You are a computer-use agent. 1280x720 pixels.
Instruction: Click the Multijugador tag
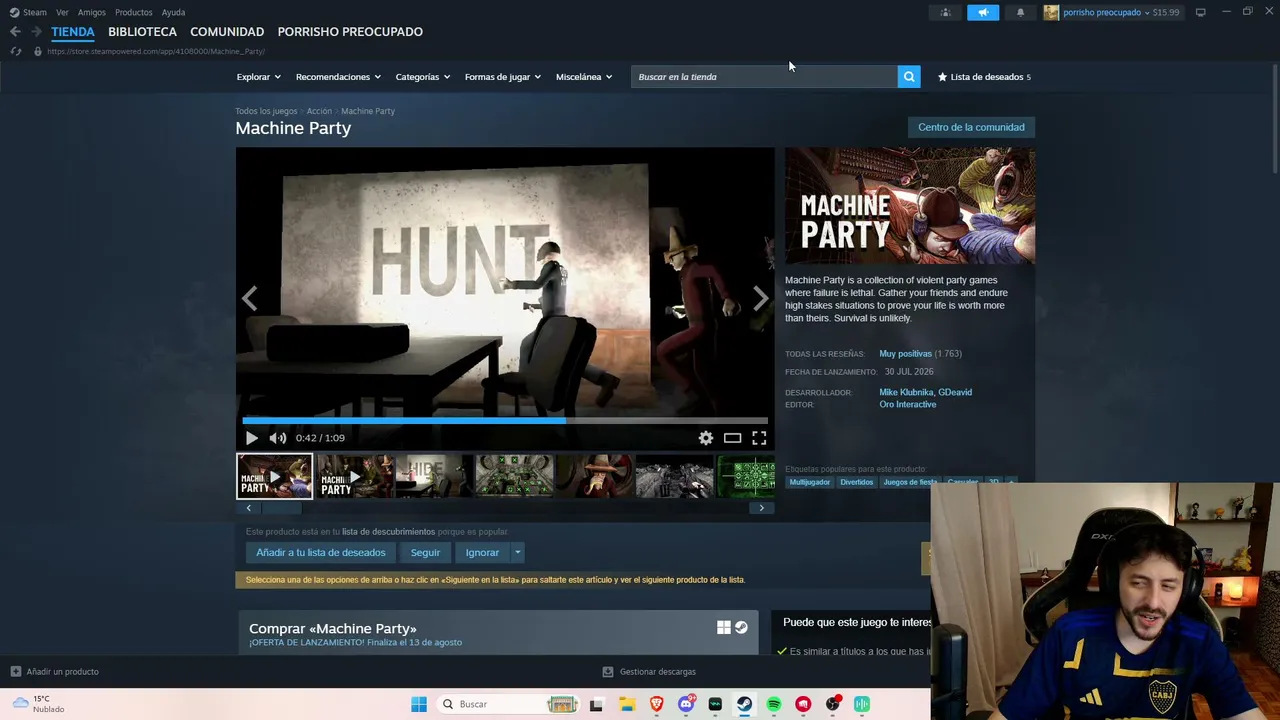(810, 482)
